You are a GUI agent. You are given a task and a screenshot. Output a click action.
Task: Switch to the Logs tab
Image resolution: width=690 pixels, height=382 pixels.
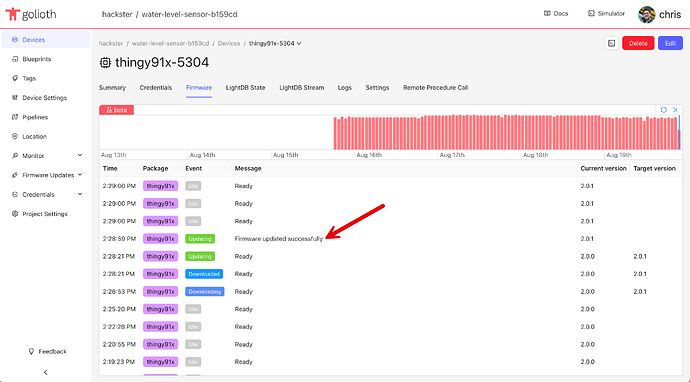(345, 88)
